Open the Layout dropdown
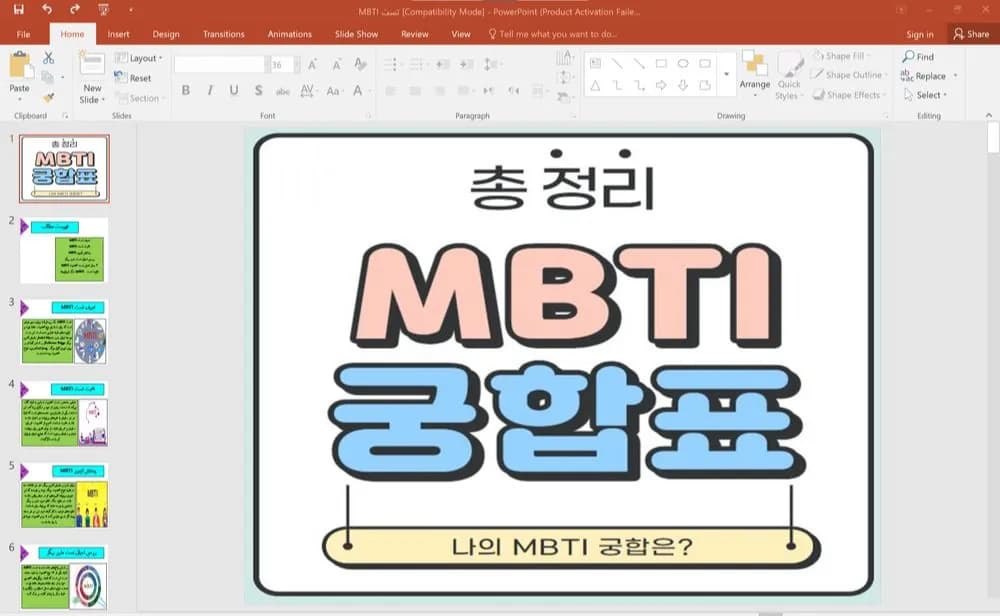 click(x=138, y=58)
